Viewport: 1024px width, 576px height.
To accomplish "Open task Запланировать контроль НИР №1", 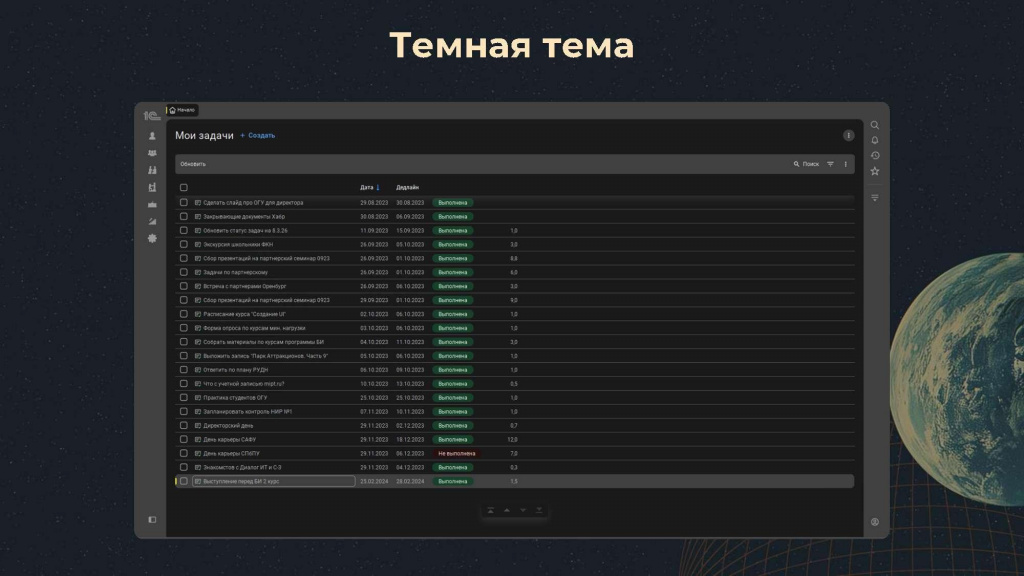I will point(248,411).
